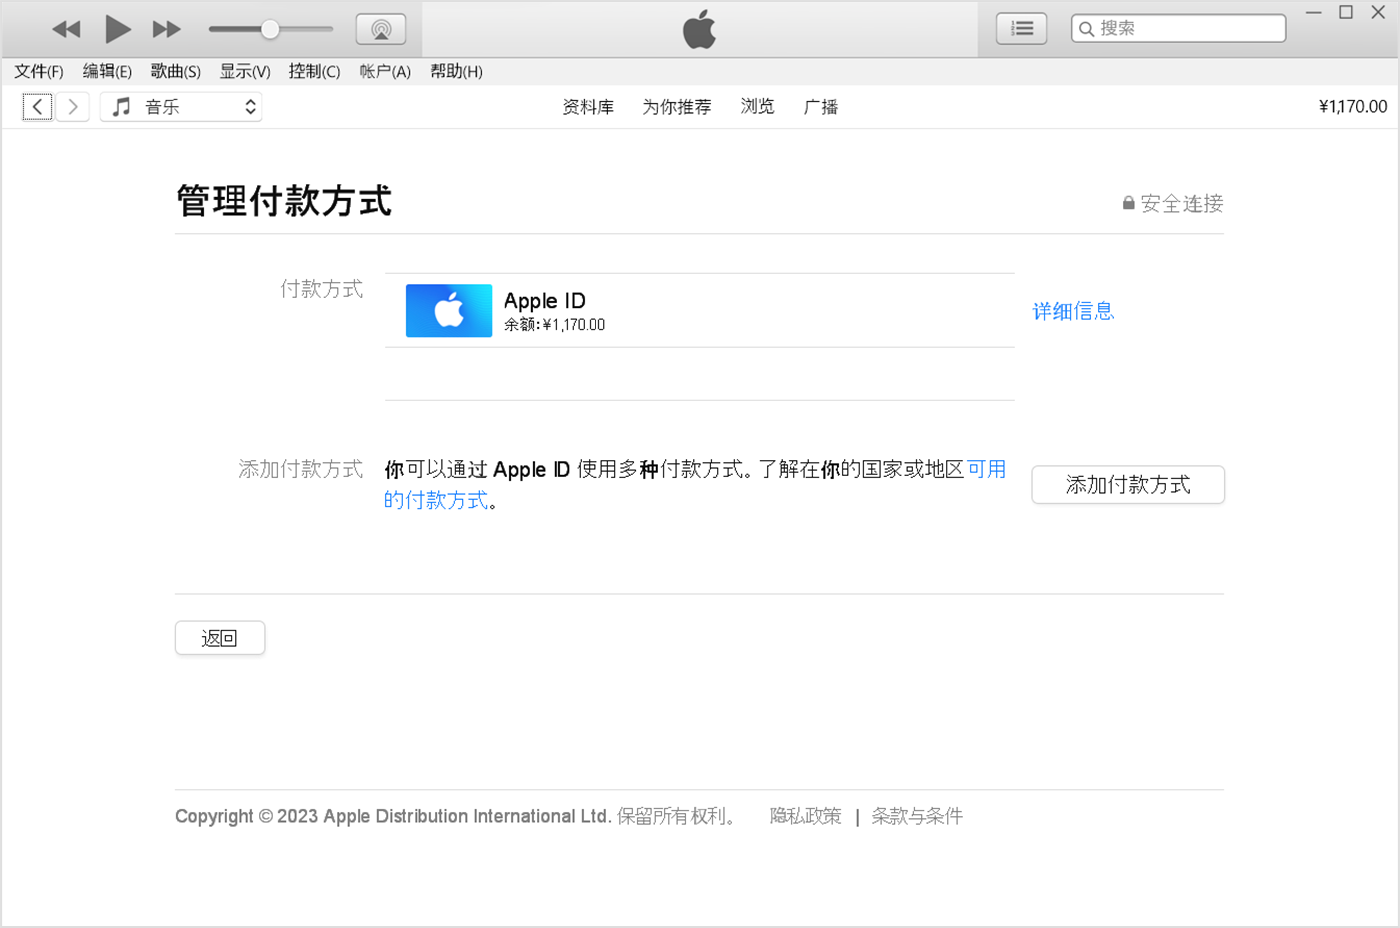The height and width of the screenshot is (928, 1400).
Task: Click the 添加付款方式 button
Action: pos(1127,485)
